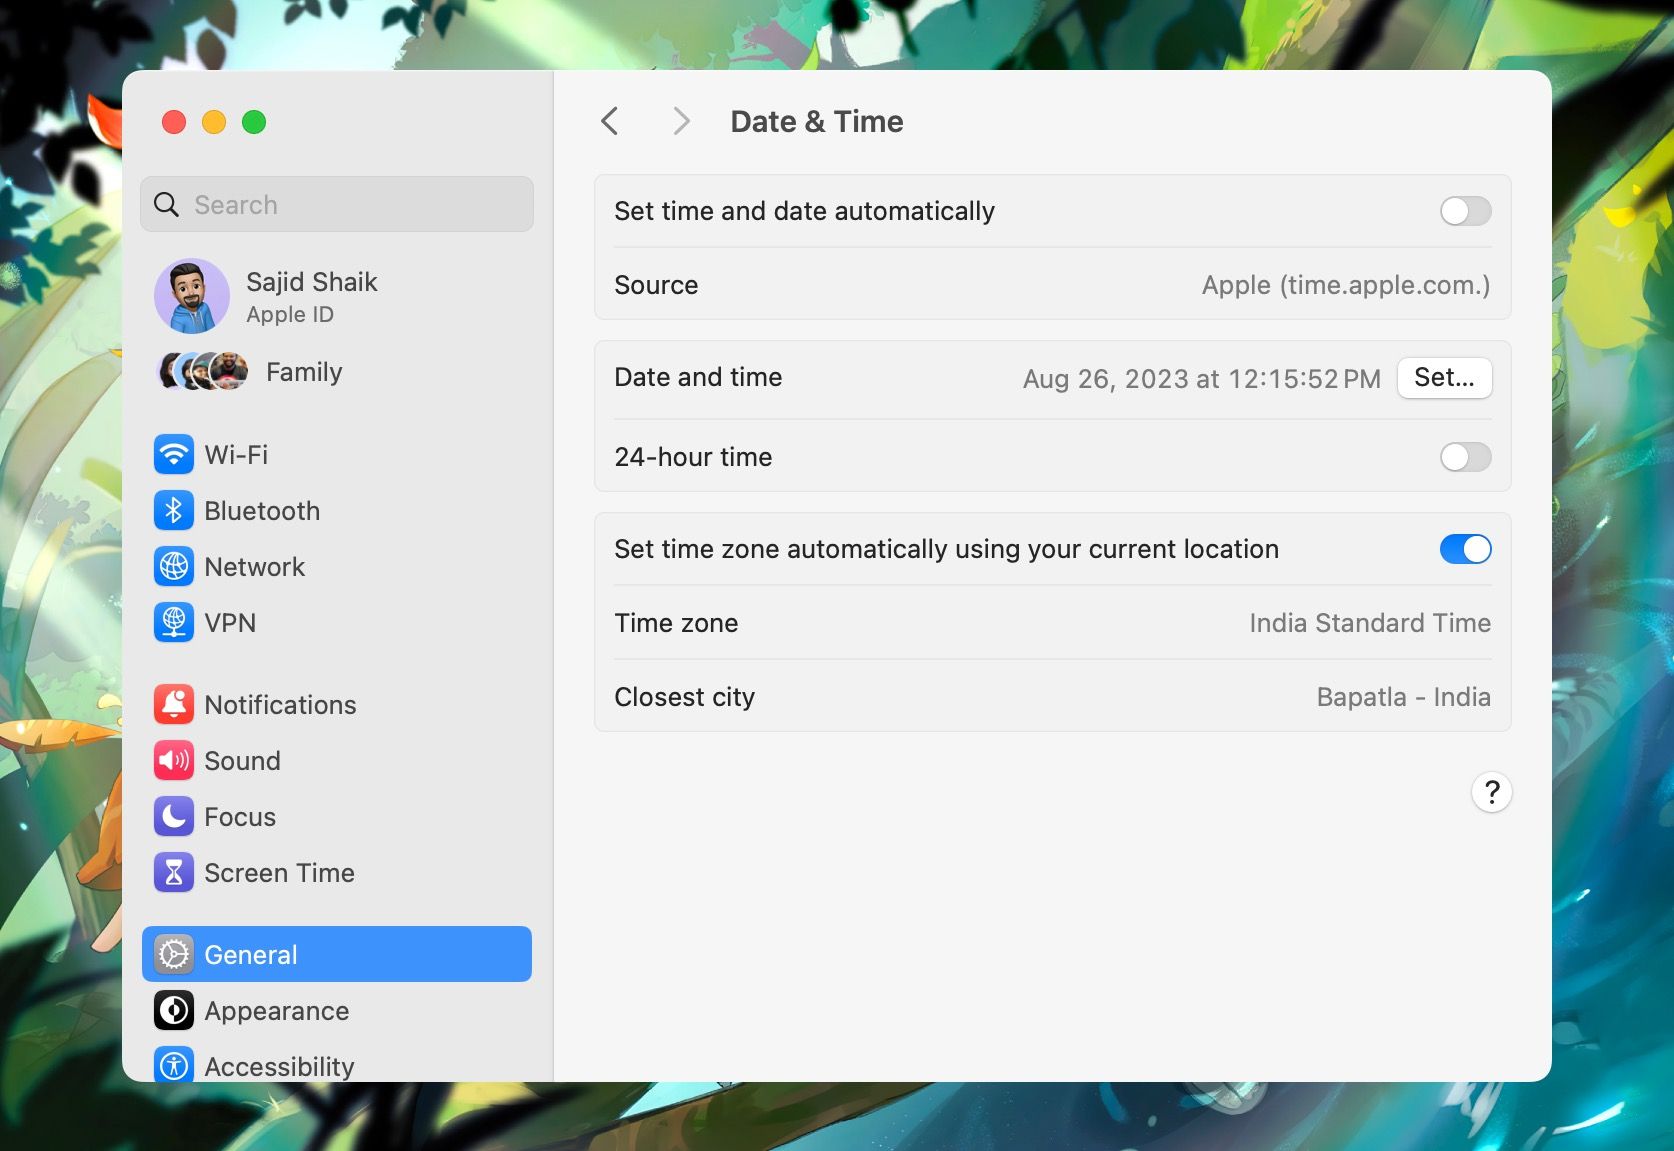Select the Bluetooth sidebar icon
The width and height of the screenshot is (1674, 1151).
click(173, 510)
